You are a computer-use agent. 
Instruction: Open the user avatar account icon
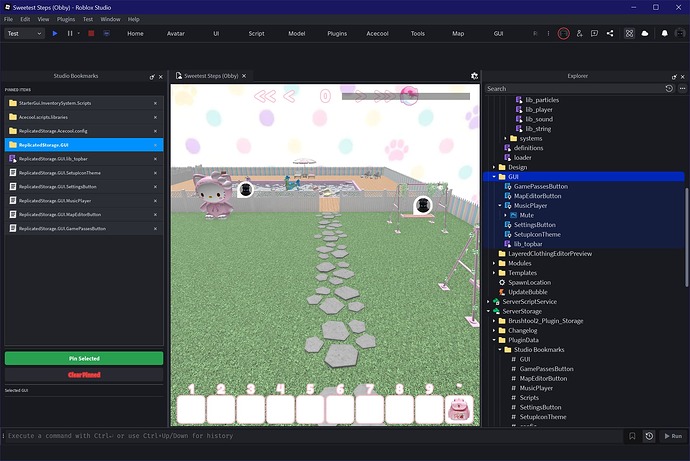680,33
